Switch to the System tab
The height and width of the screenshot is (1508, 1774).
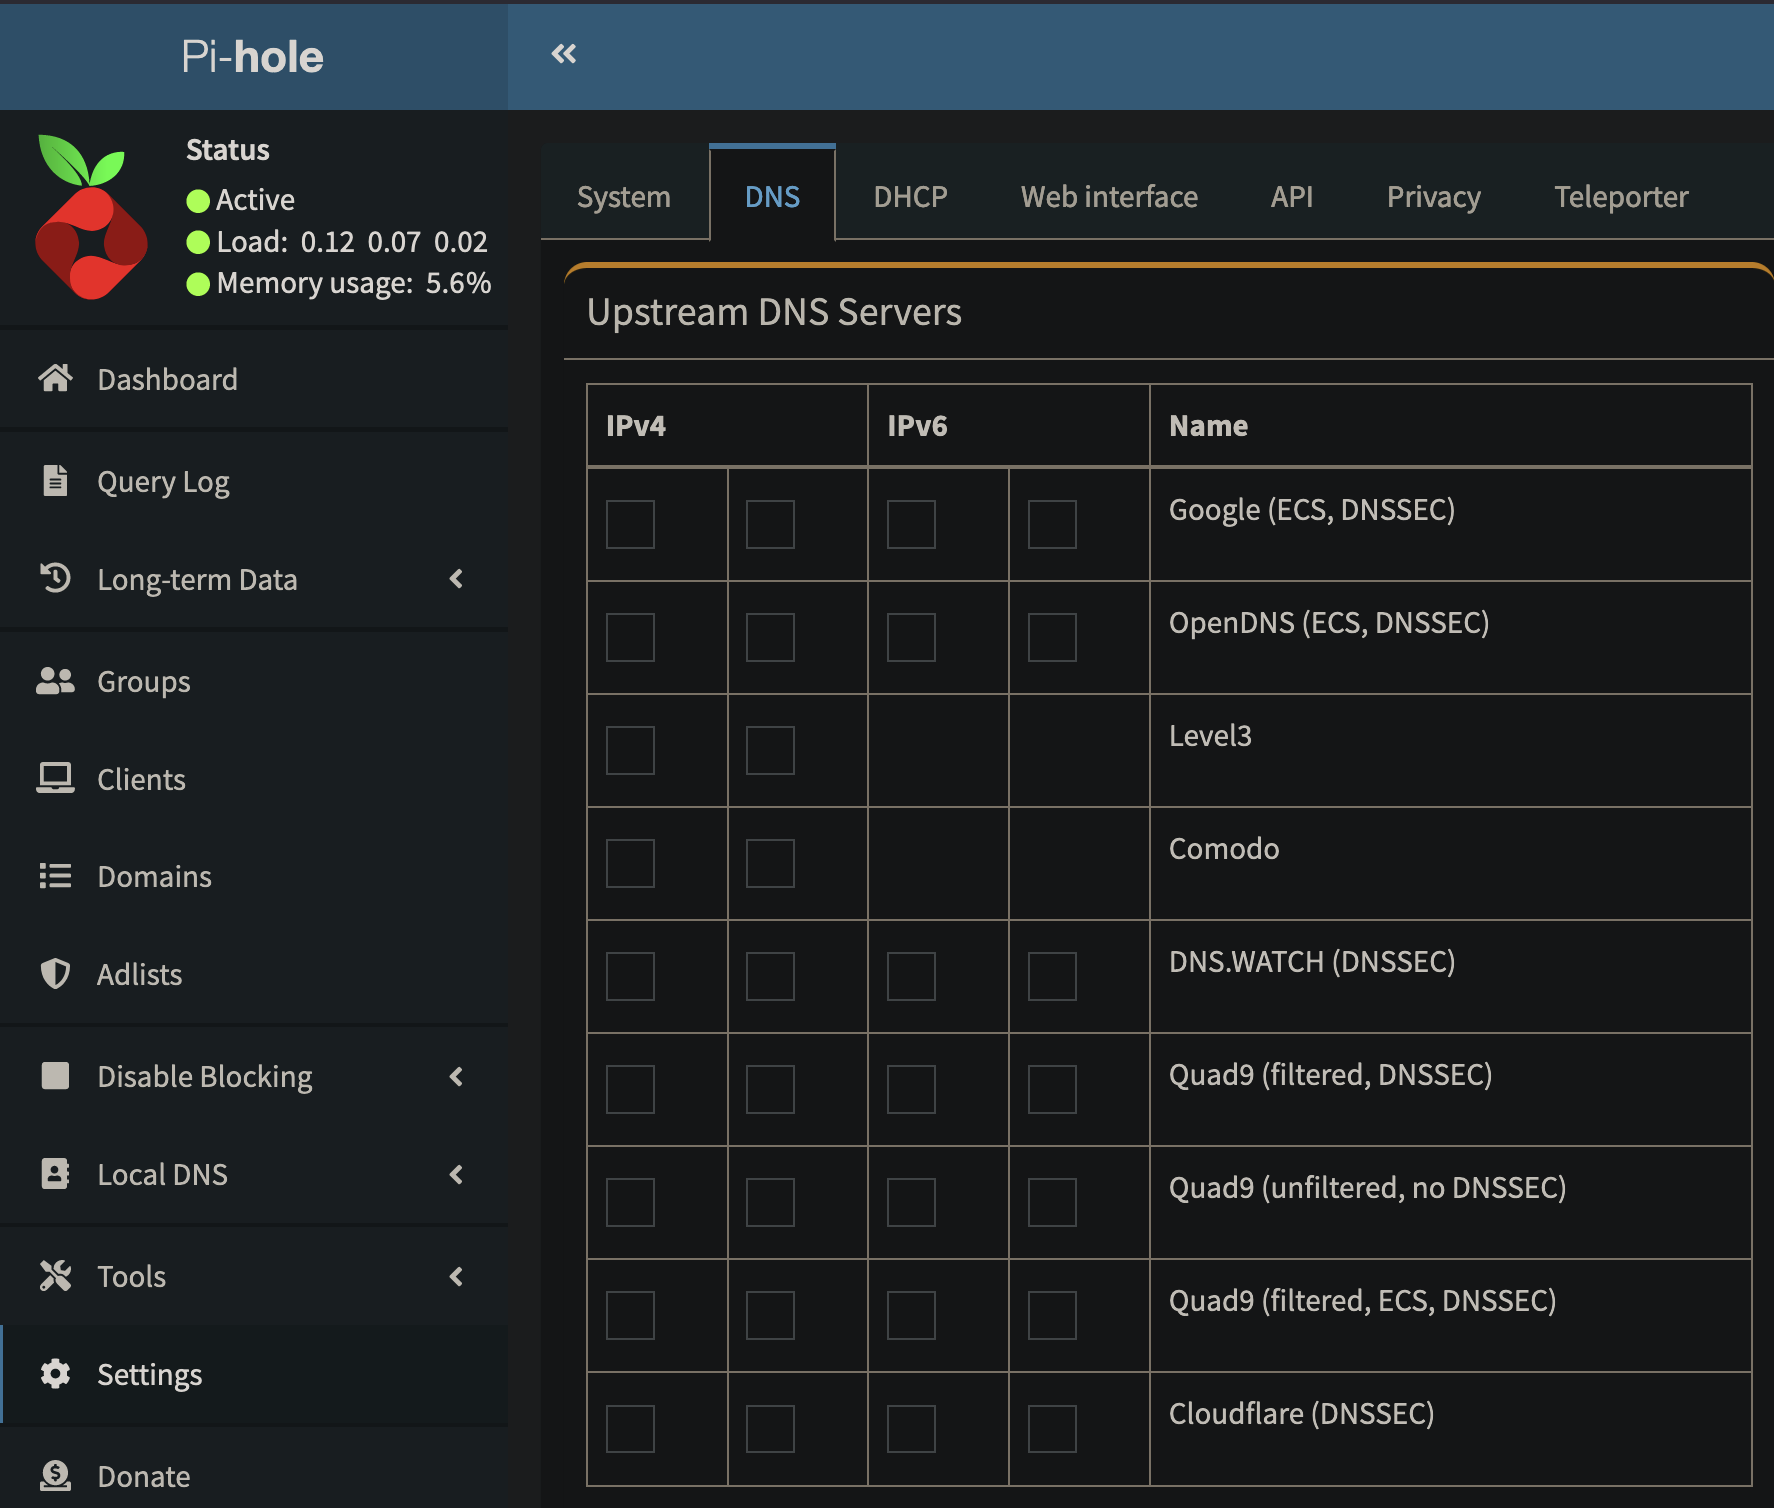[624, 196]
